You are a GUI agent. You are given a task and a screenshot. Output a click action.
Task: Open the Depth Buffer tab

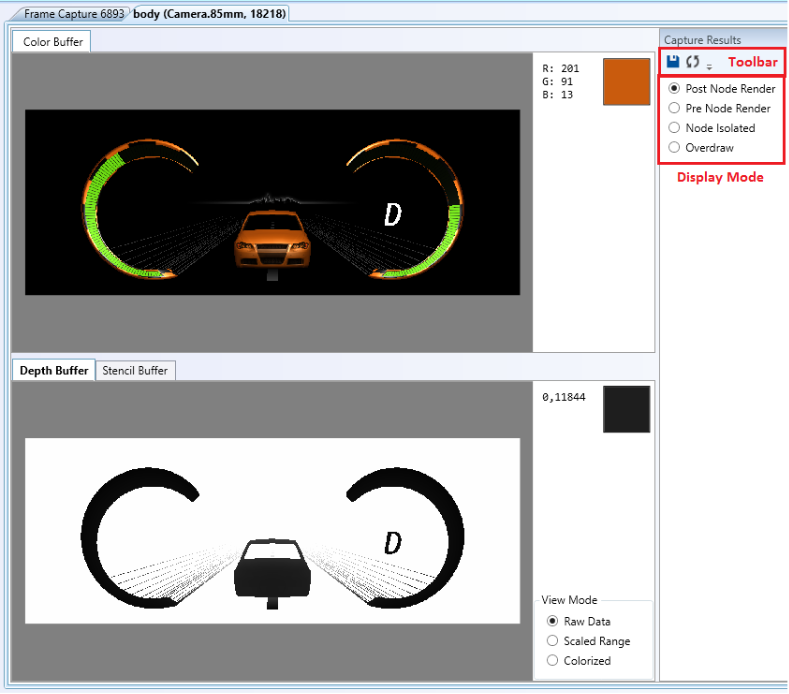click(54, 370)
